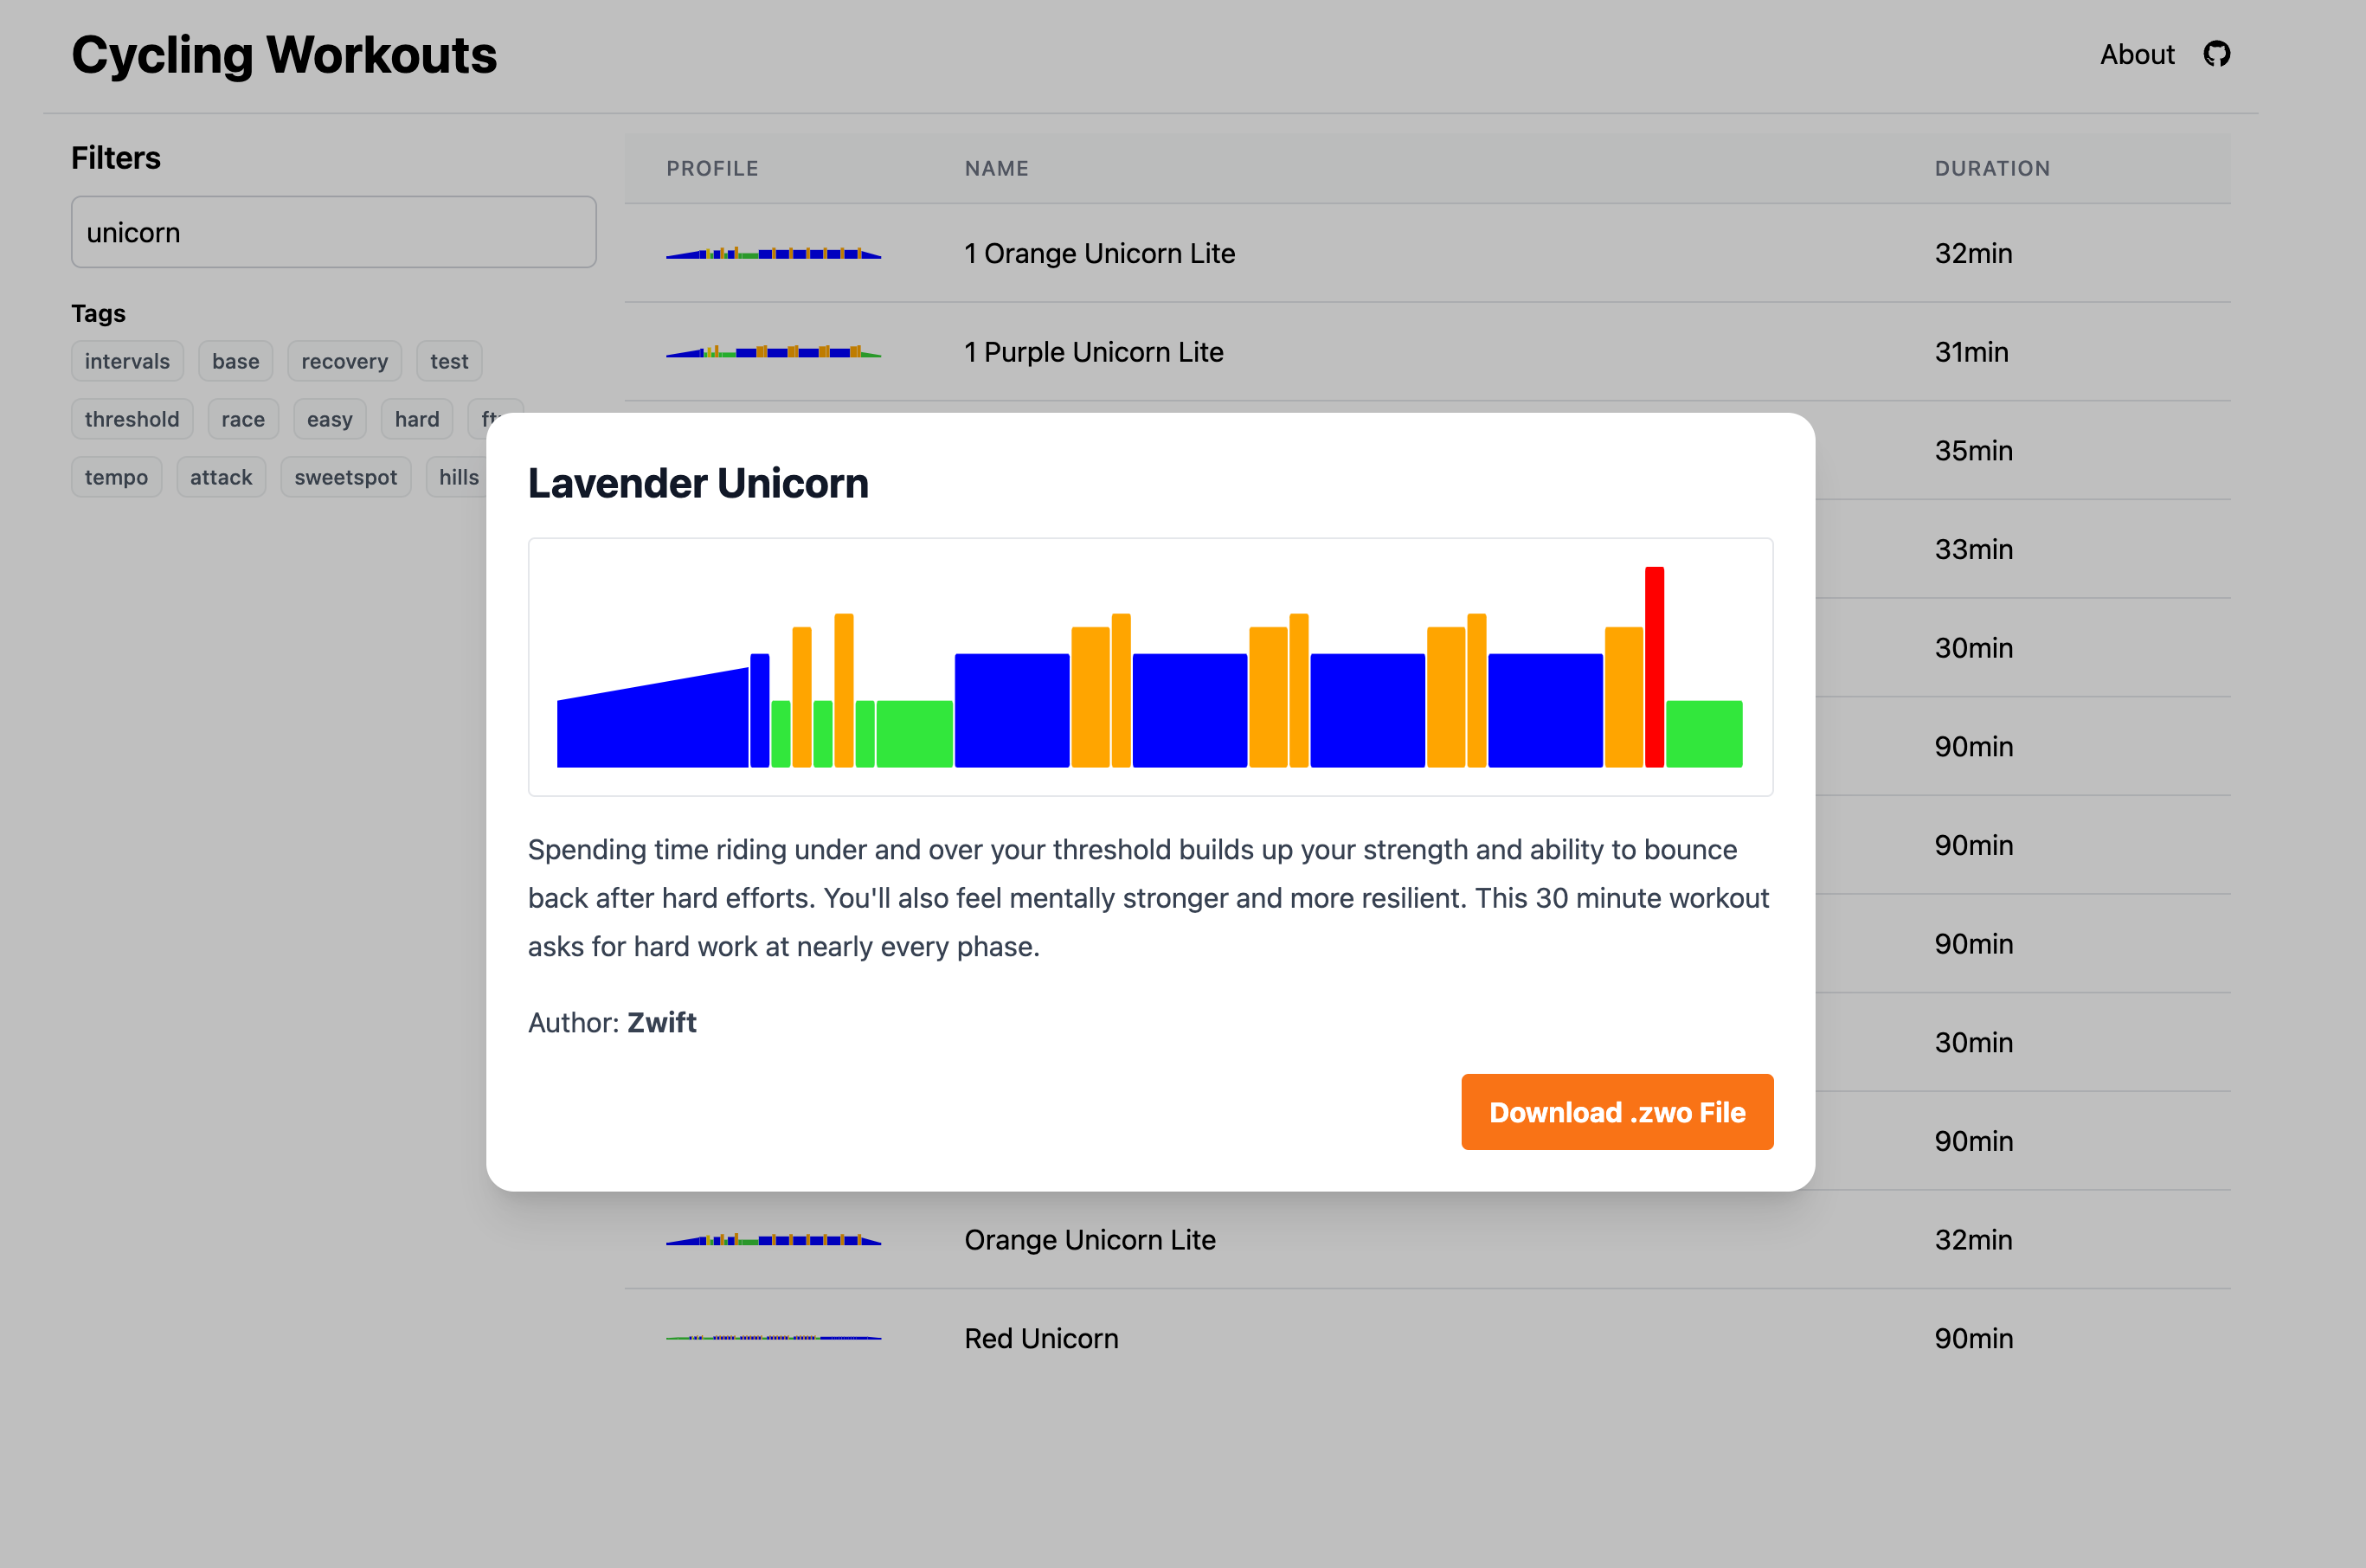This screenshot has height=1568, width=2366.
Task: Toggle the hard tag filter
Action: (x=416, y=419)
